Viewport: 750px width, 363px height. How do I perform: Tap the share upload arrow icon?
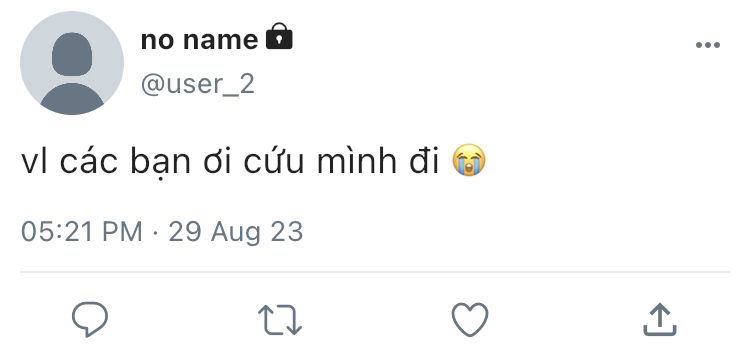(x=660, y=319)
